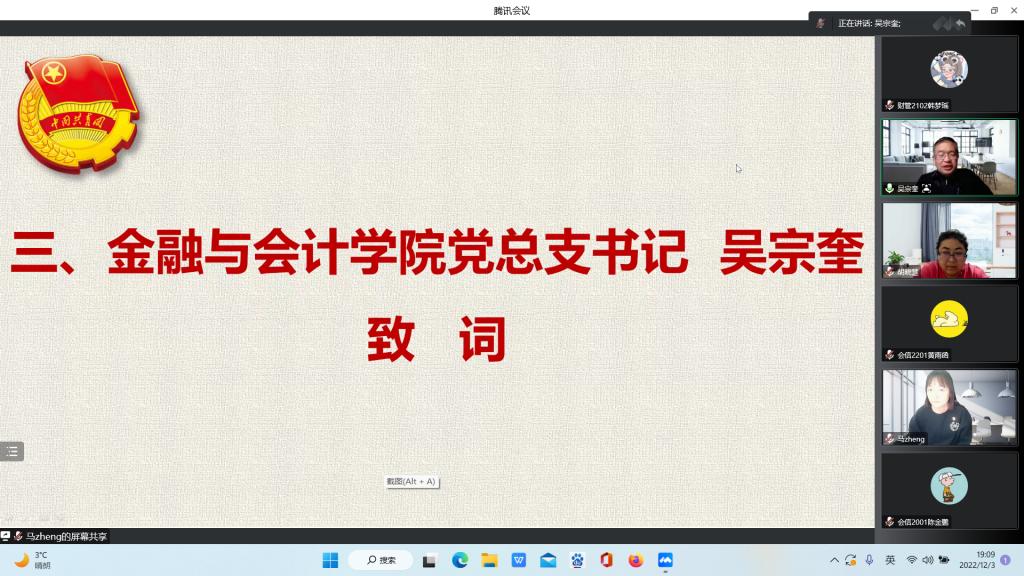Click the weather widget showing 3°C
The width and height of the screenshot is (1024, 576).
point(32,560)
